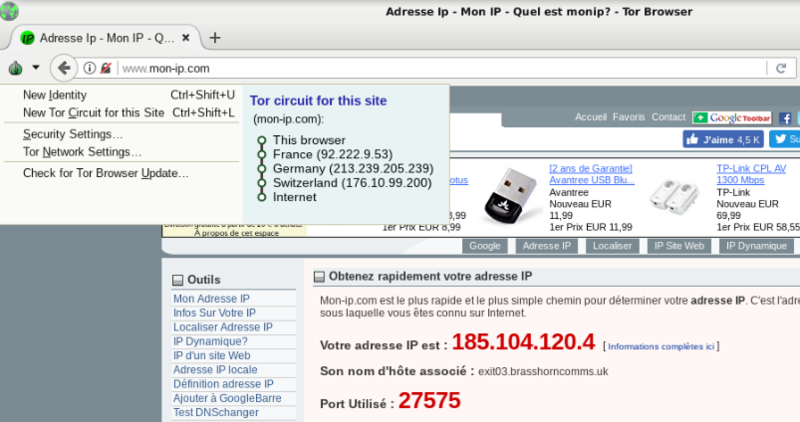Open the '2 ans de Garantie' Avantree link
This screenshot has width=800, height=422.
pos(591,174)
